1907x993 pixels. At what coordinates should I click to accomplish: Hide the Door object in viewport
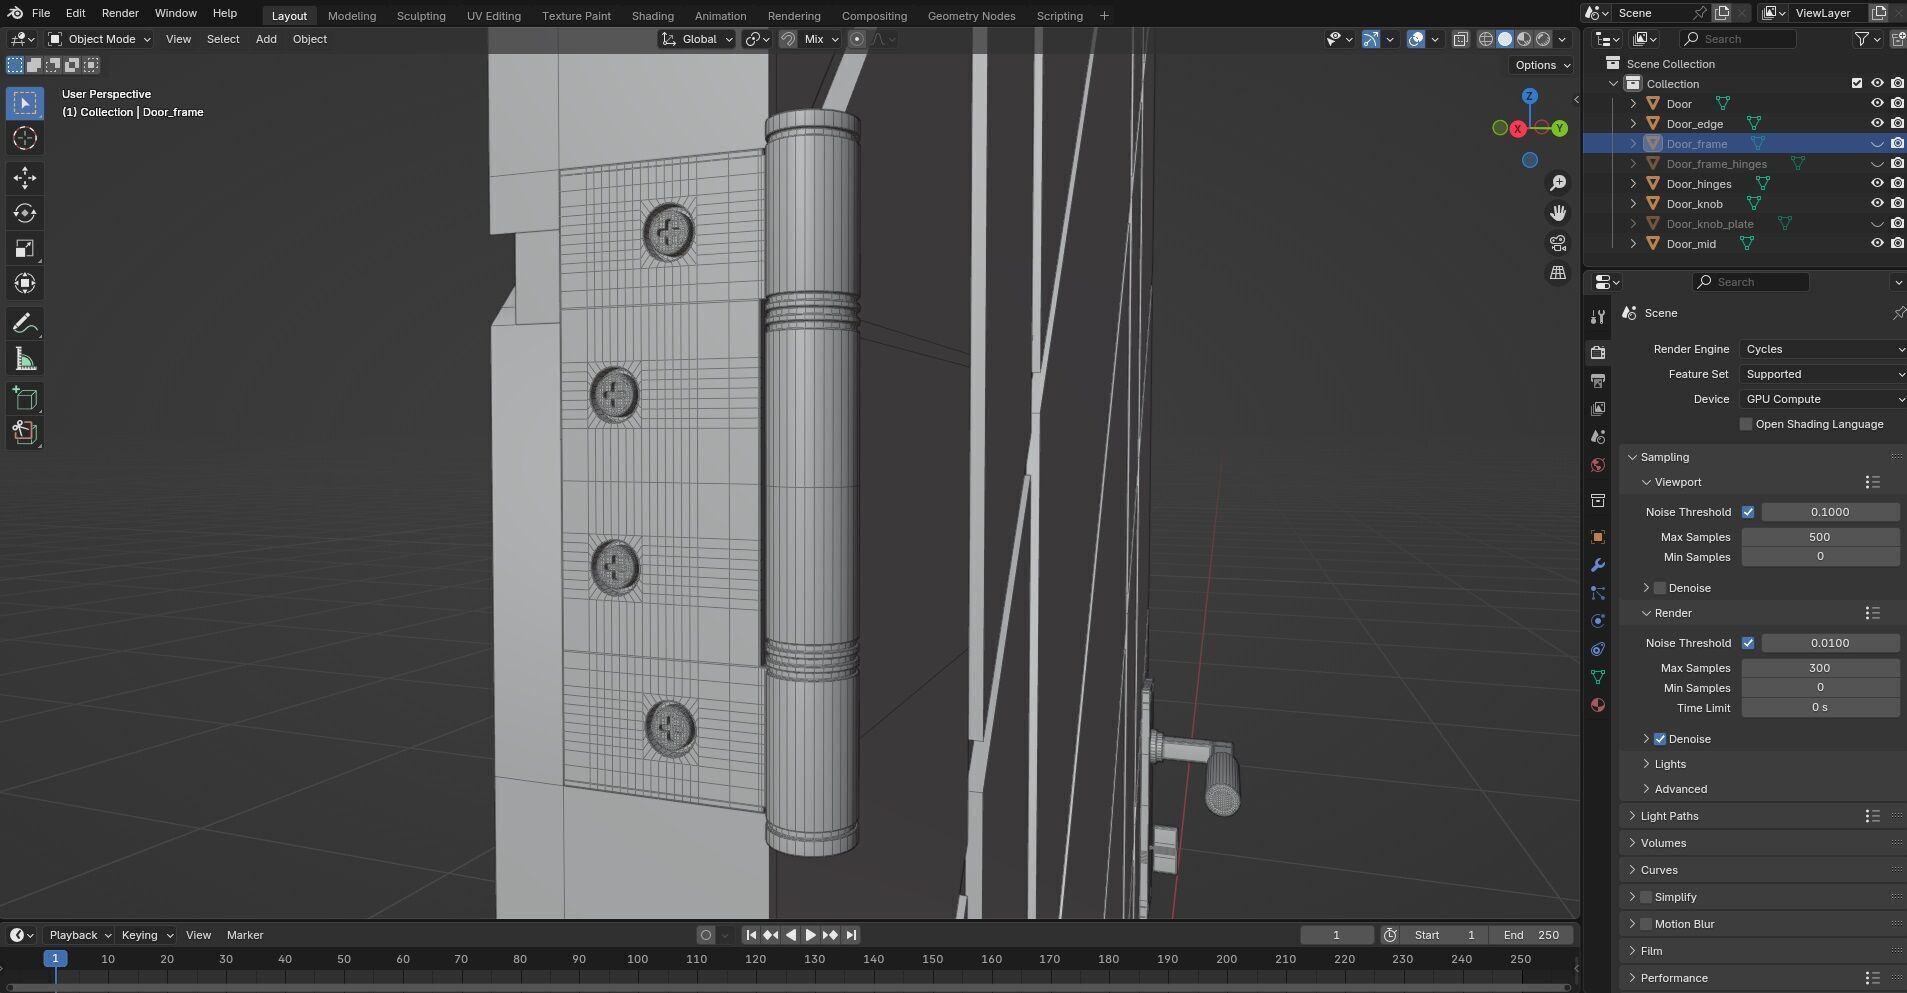click(x=1877, y=103)
